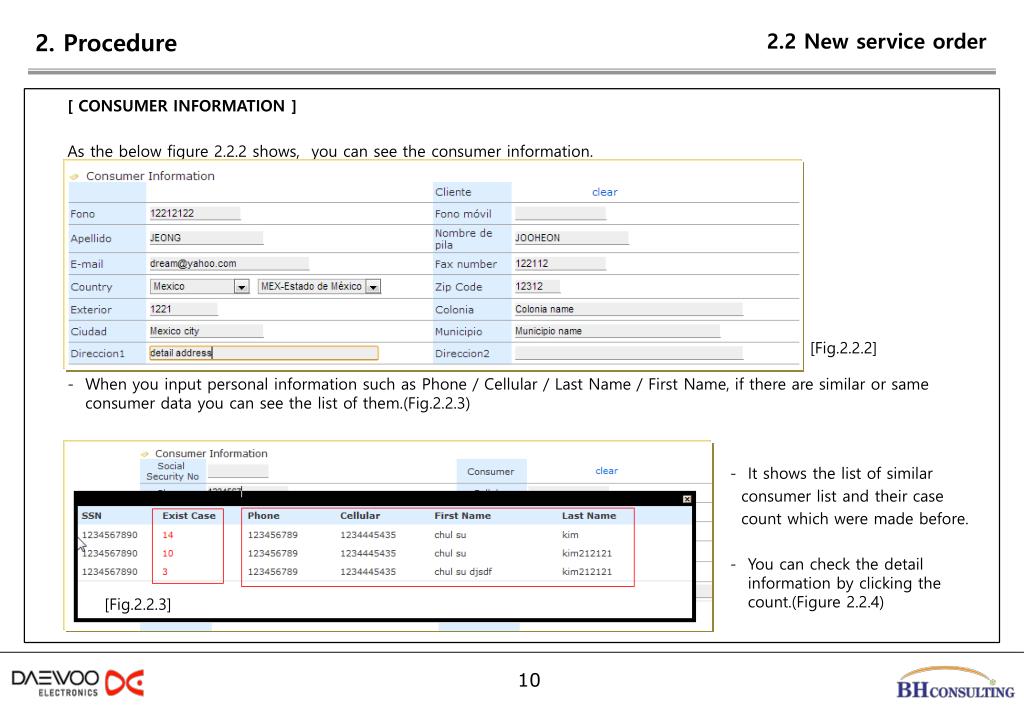Close the similar consumer list popup
Screen dimensions: 1024x709
point(686,499)
